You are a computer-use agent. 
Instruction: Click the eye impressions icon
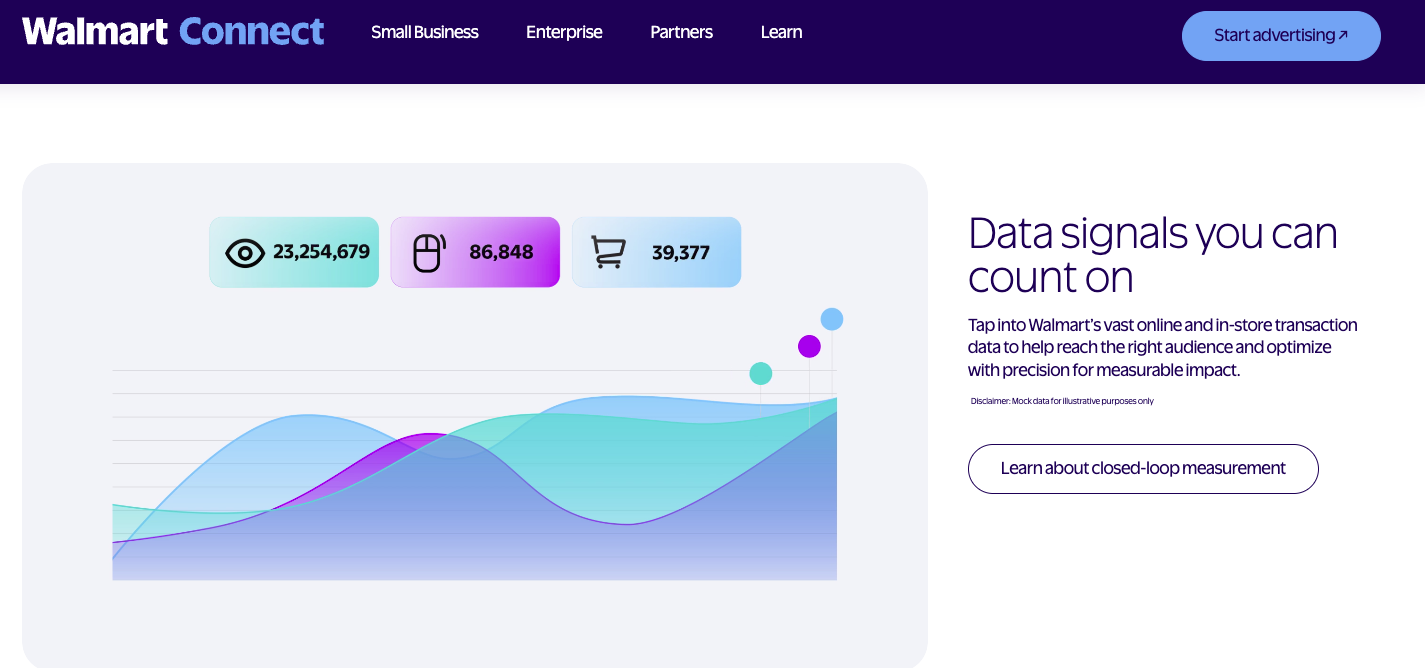(x=245, y=252)
